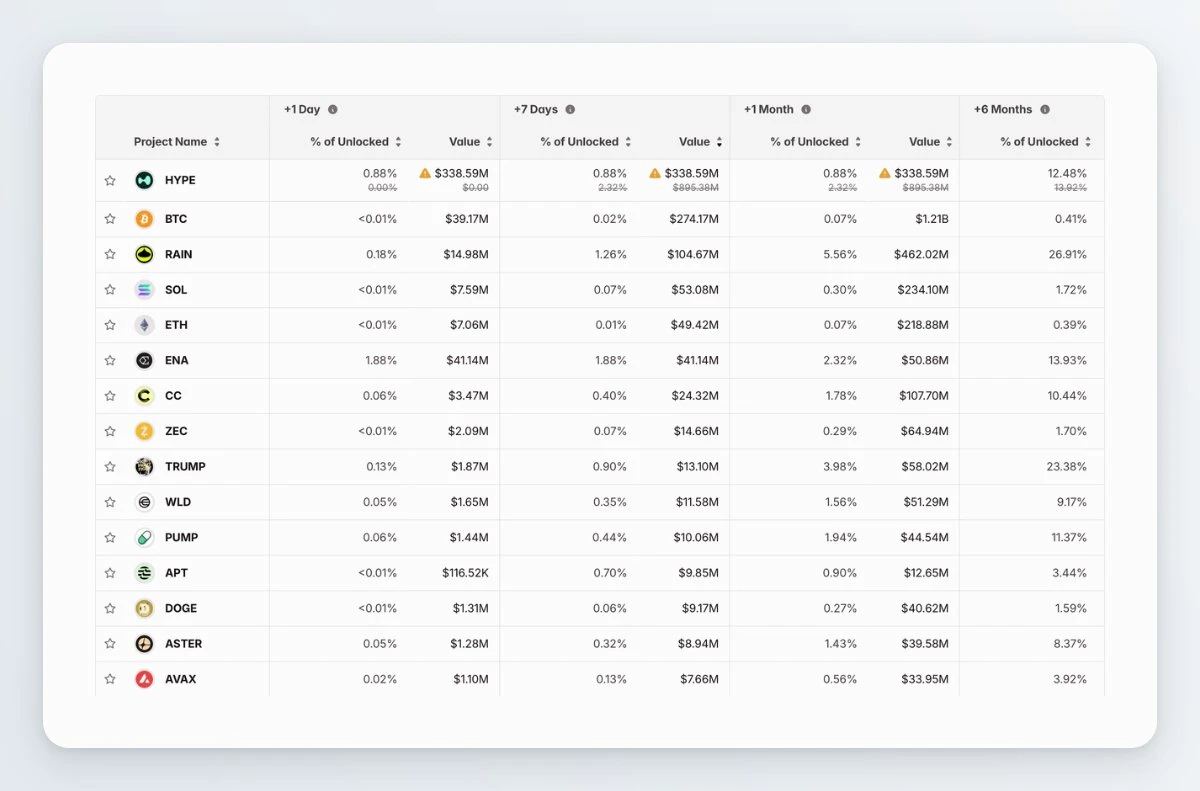Sort by +7 Days Value column

click(701, 142)
